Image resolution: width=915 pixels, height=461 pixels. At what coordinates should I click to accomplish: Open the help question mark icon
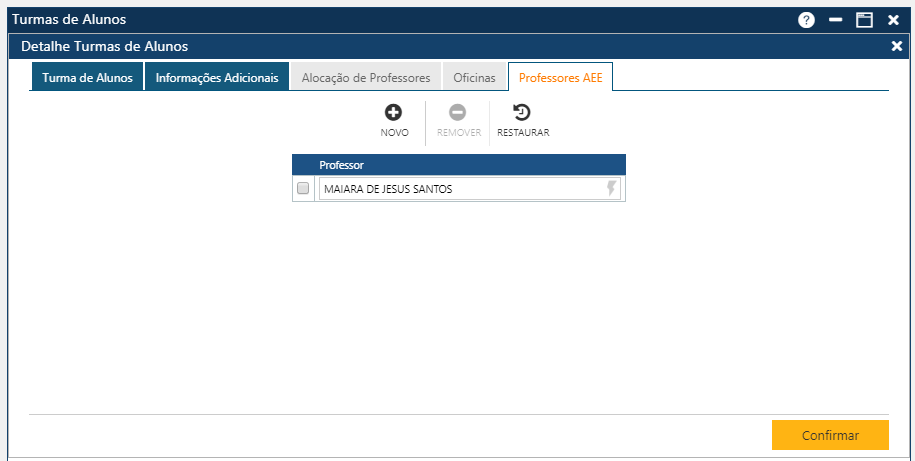coord(806,20)
